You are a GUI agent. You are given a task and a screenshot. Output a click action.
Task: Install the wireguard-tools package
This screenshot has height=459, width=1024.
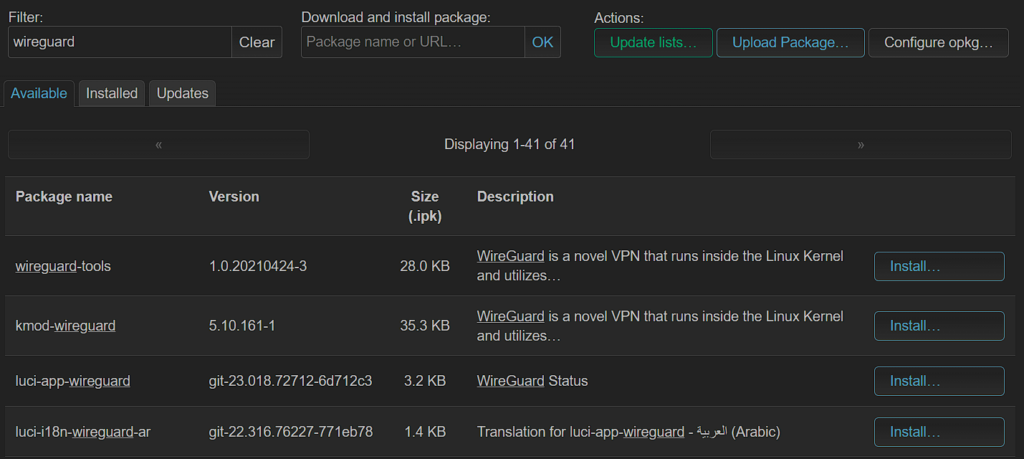[939, 266]
